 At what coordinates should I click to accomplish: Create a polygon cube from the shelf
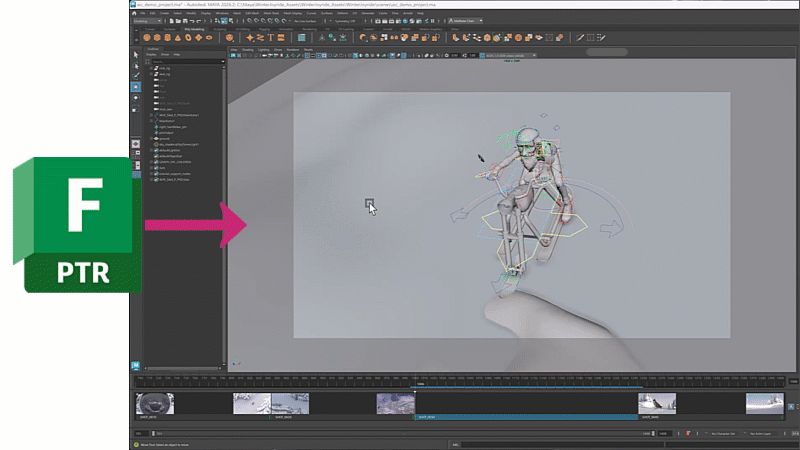[157, 38]
